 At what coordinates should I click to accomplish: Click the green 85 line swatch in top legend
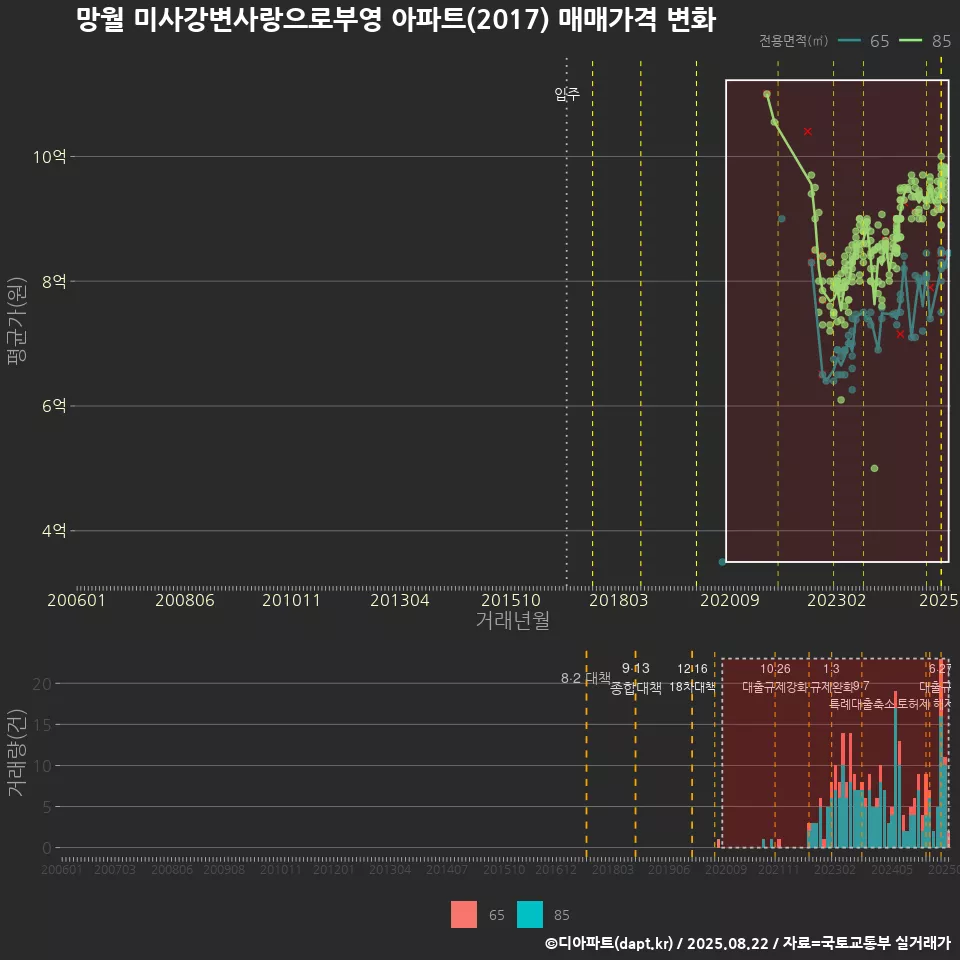tap(910, 41)
